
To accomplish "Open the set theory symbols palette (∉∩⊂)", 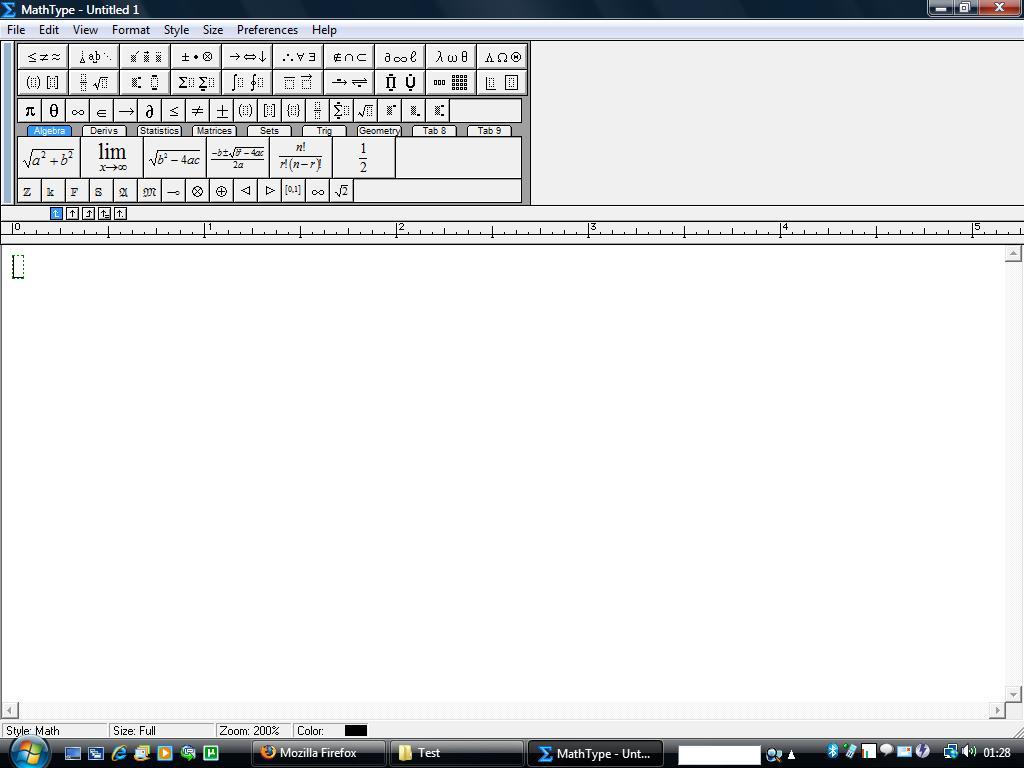I will [349, 57].
